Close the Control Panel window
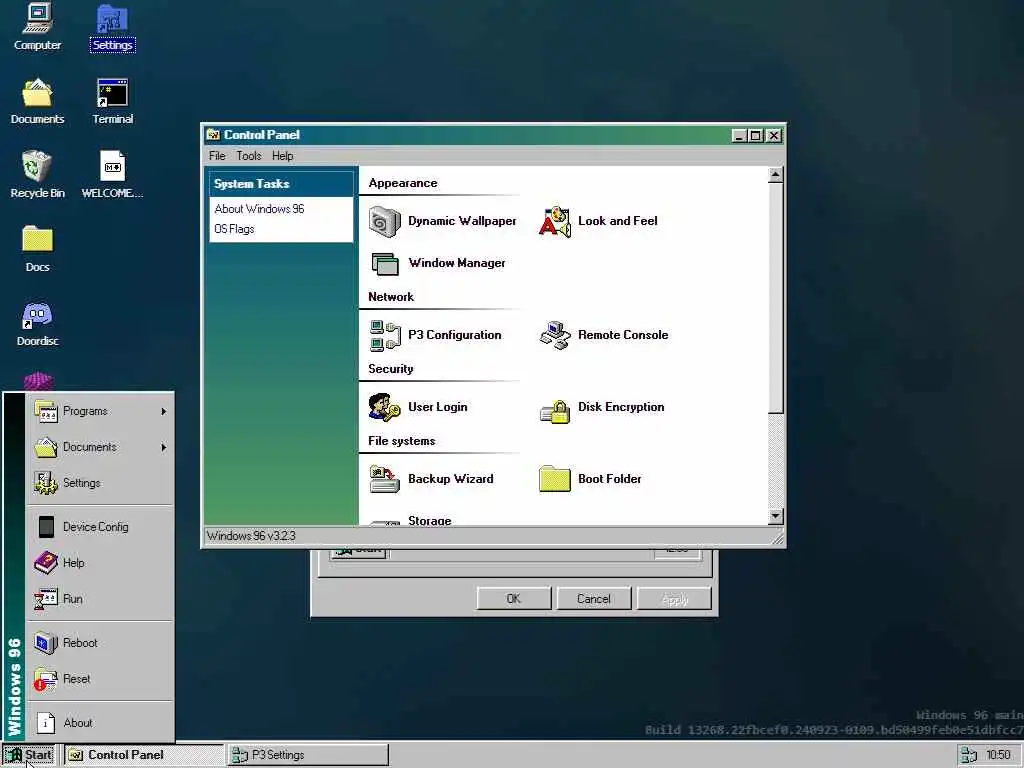The width and height of the screenshot is (1024, 768). (774, 135)
